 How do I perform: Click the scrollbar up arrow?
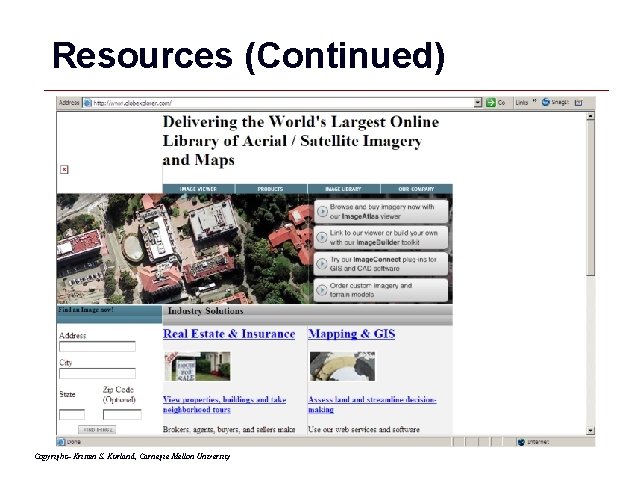coord(590,116)
